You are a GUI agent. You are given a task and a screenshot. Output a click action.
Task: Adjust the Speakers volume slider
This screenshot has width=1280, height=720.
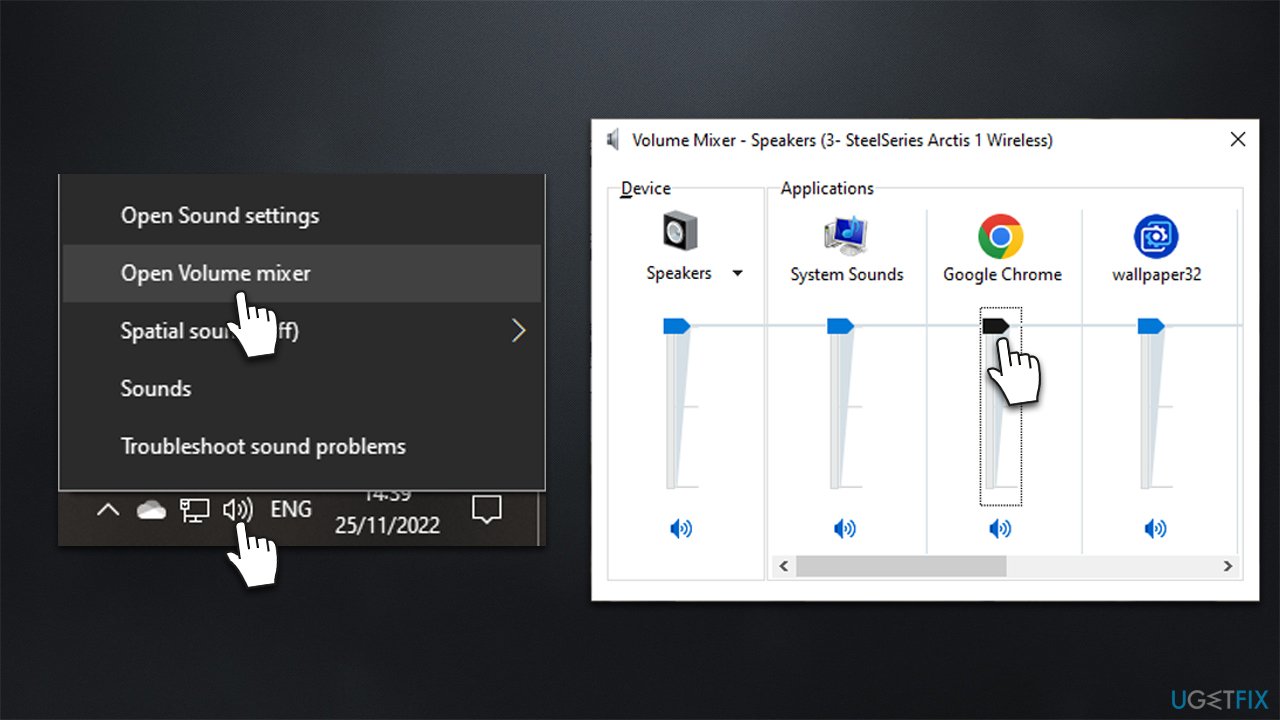point(676,325)
